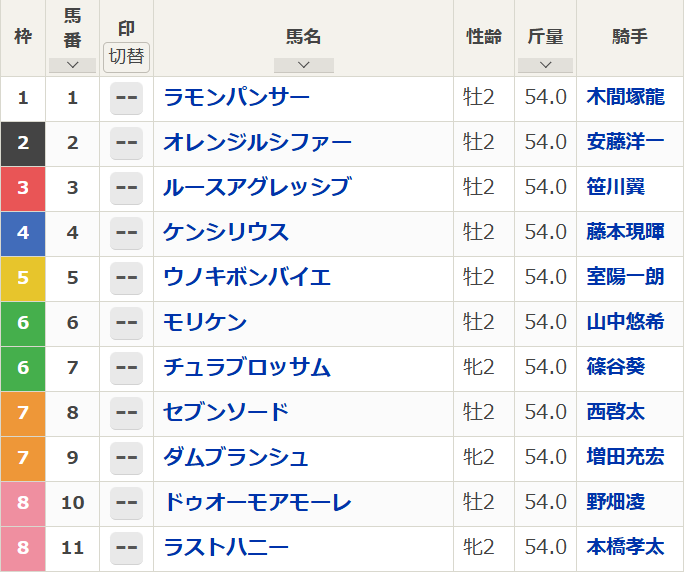Toggle the mark box for ラストハニー
Image resolution: width=684 pixels, height=572 pixels.
click(x=127, y=548)
